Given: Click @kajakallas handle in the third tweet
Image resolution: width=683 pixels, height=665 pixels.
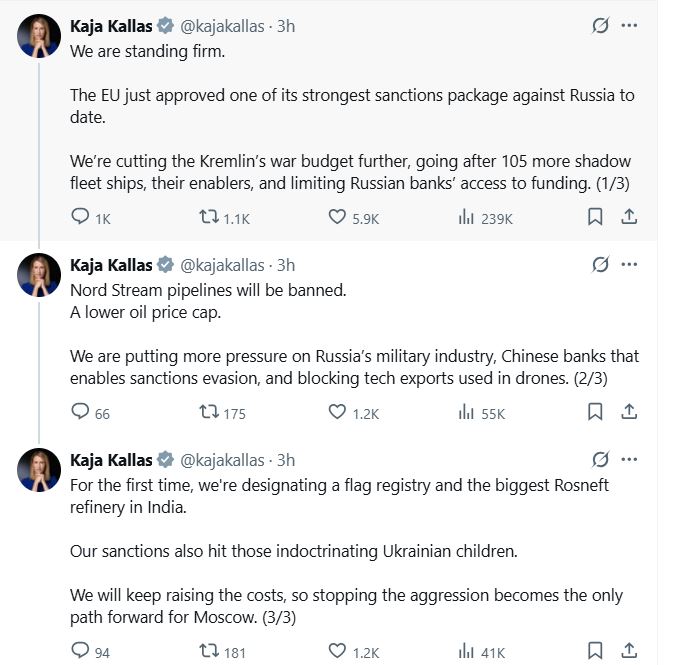Looking at the screenshot, I should coord(222,460).
